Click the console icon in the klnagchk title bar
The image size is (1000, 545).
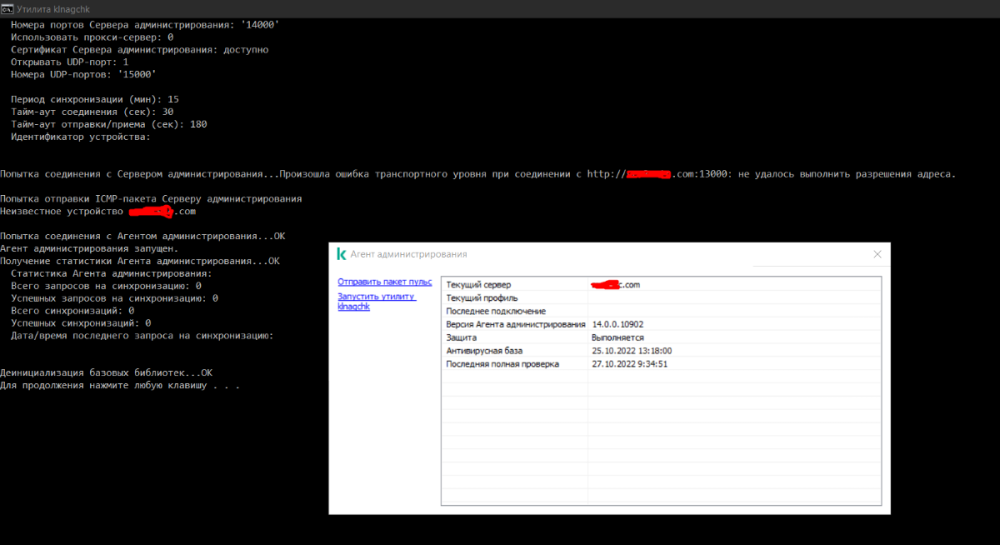[7, 9]
